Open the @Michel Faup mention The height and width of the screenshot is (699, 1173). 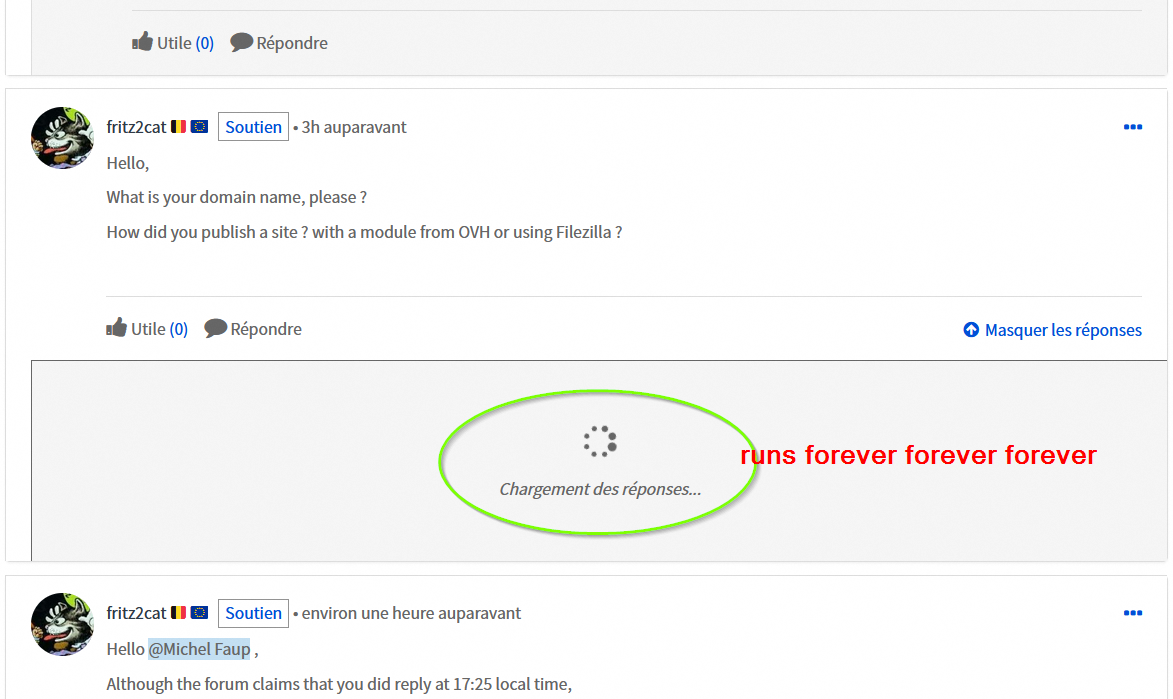pos(199,649)
